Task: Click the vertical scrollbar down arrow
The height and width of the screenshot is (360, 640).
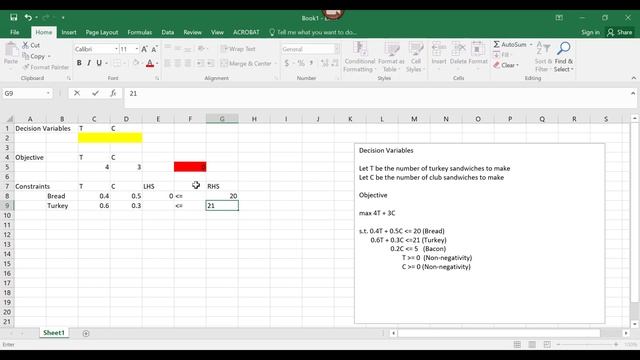Action: [x=635, y=324]
